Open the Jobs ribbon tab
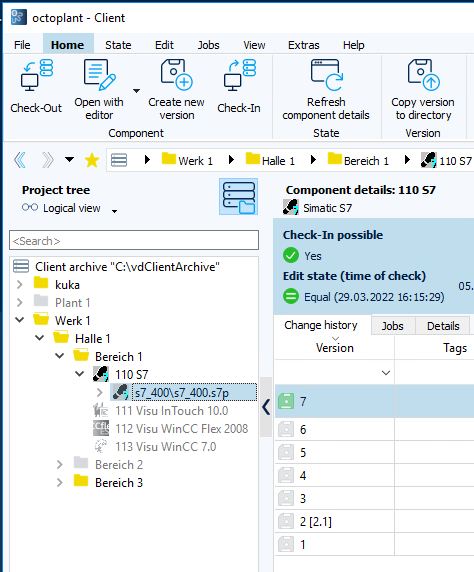 (209, 45)
